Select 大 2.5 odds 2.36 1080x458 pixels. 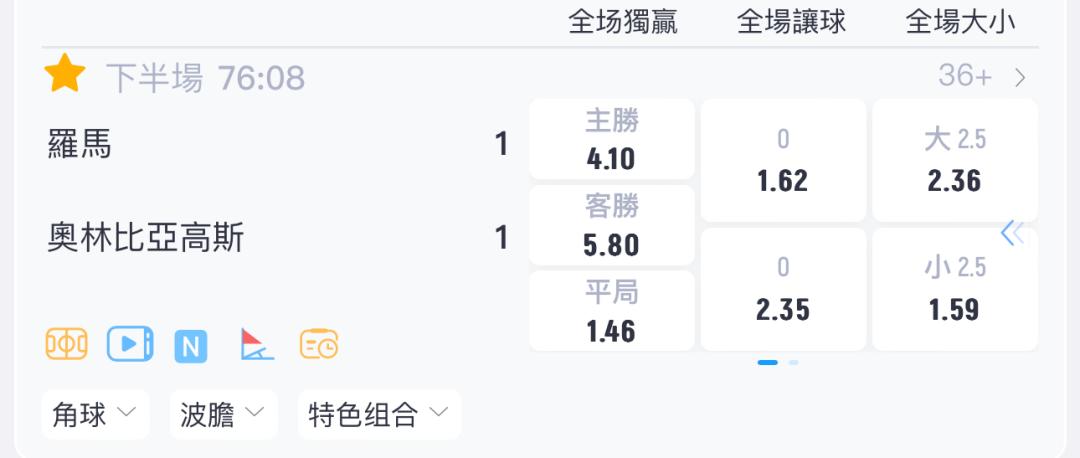(955, 160)
